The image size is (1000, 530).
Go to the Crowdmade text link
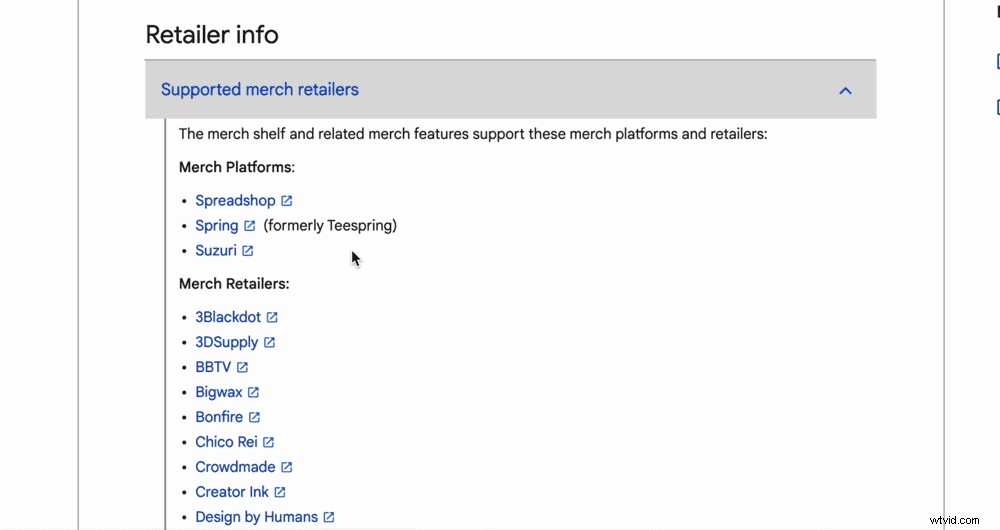pyautogui.click(x=236, y=467)
